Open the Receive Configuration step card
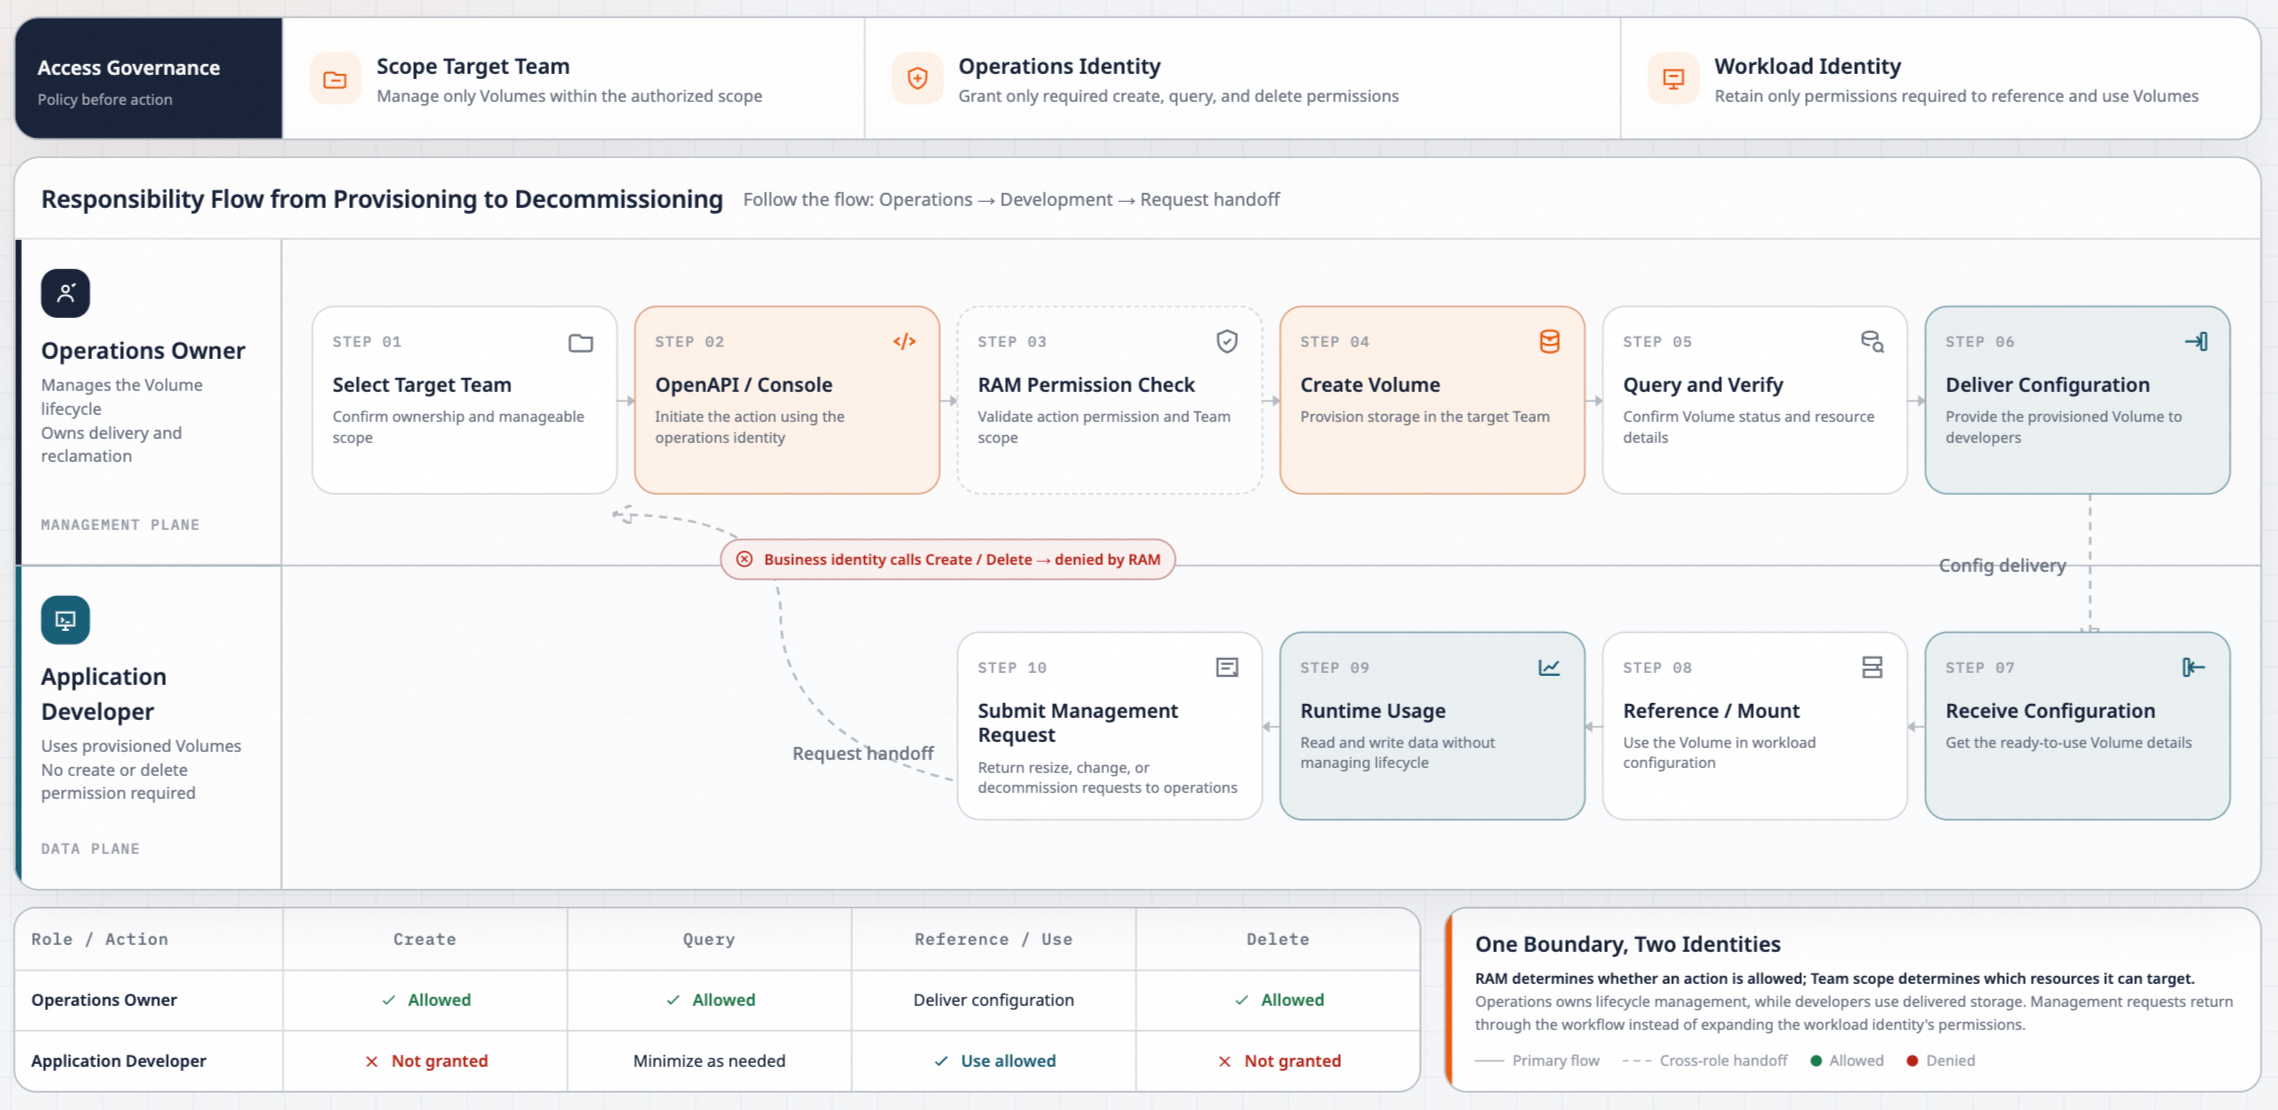The image size is (2278, 1110). [x=2077, y=726]
